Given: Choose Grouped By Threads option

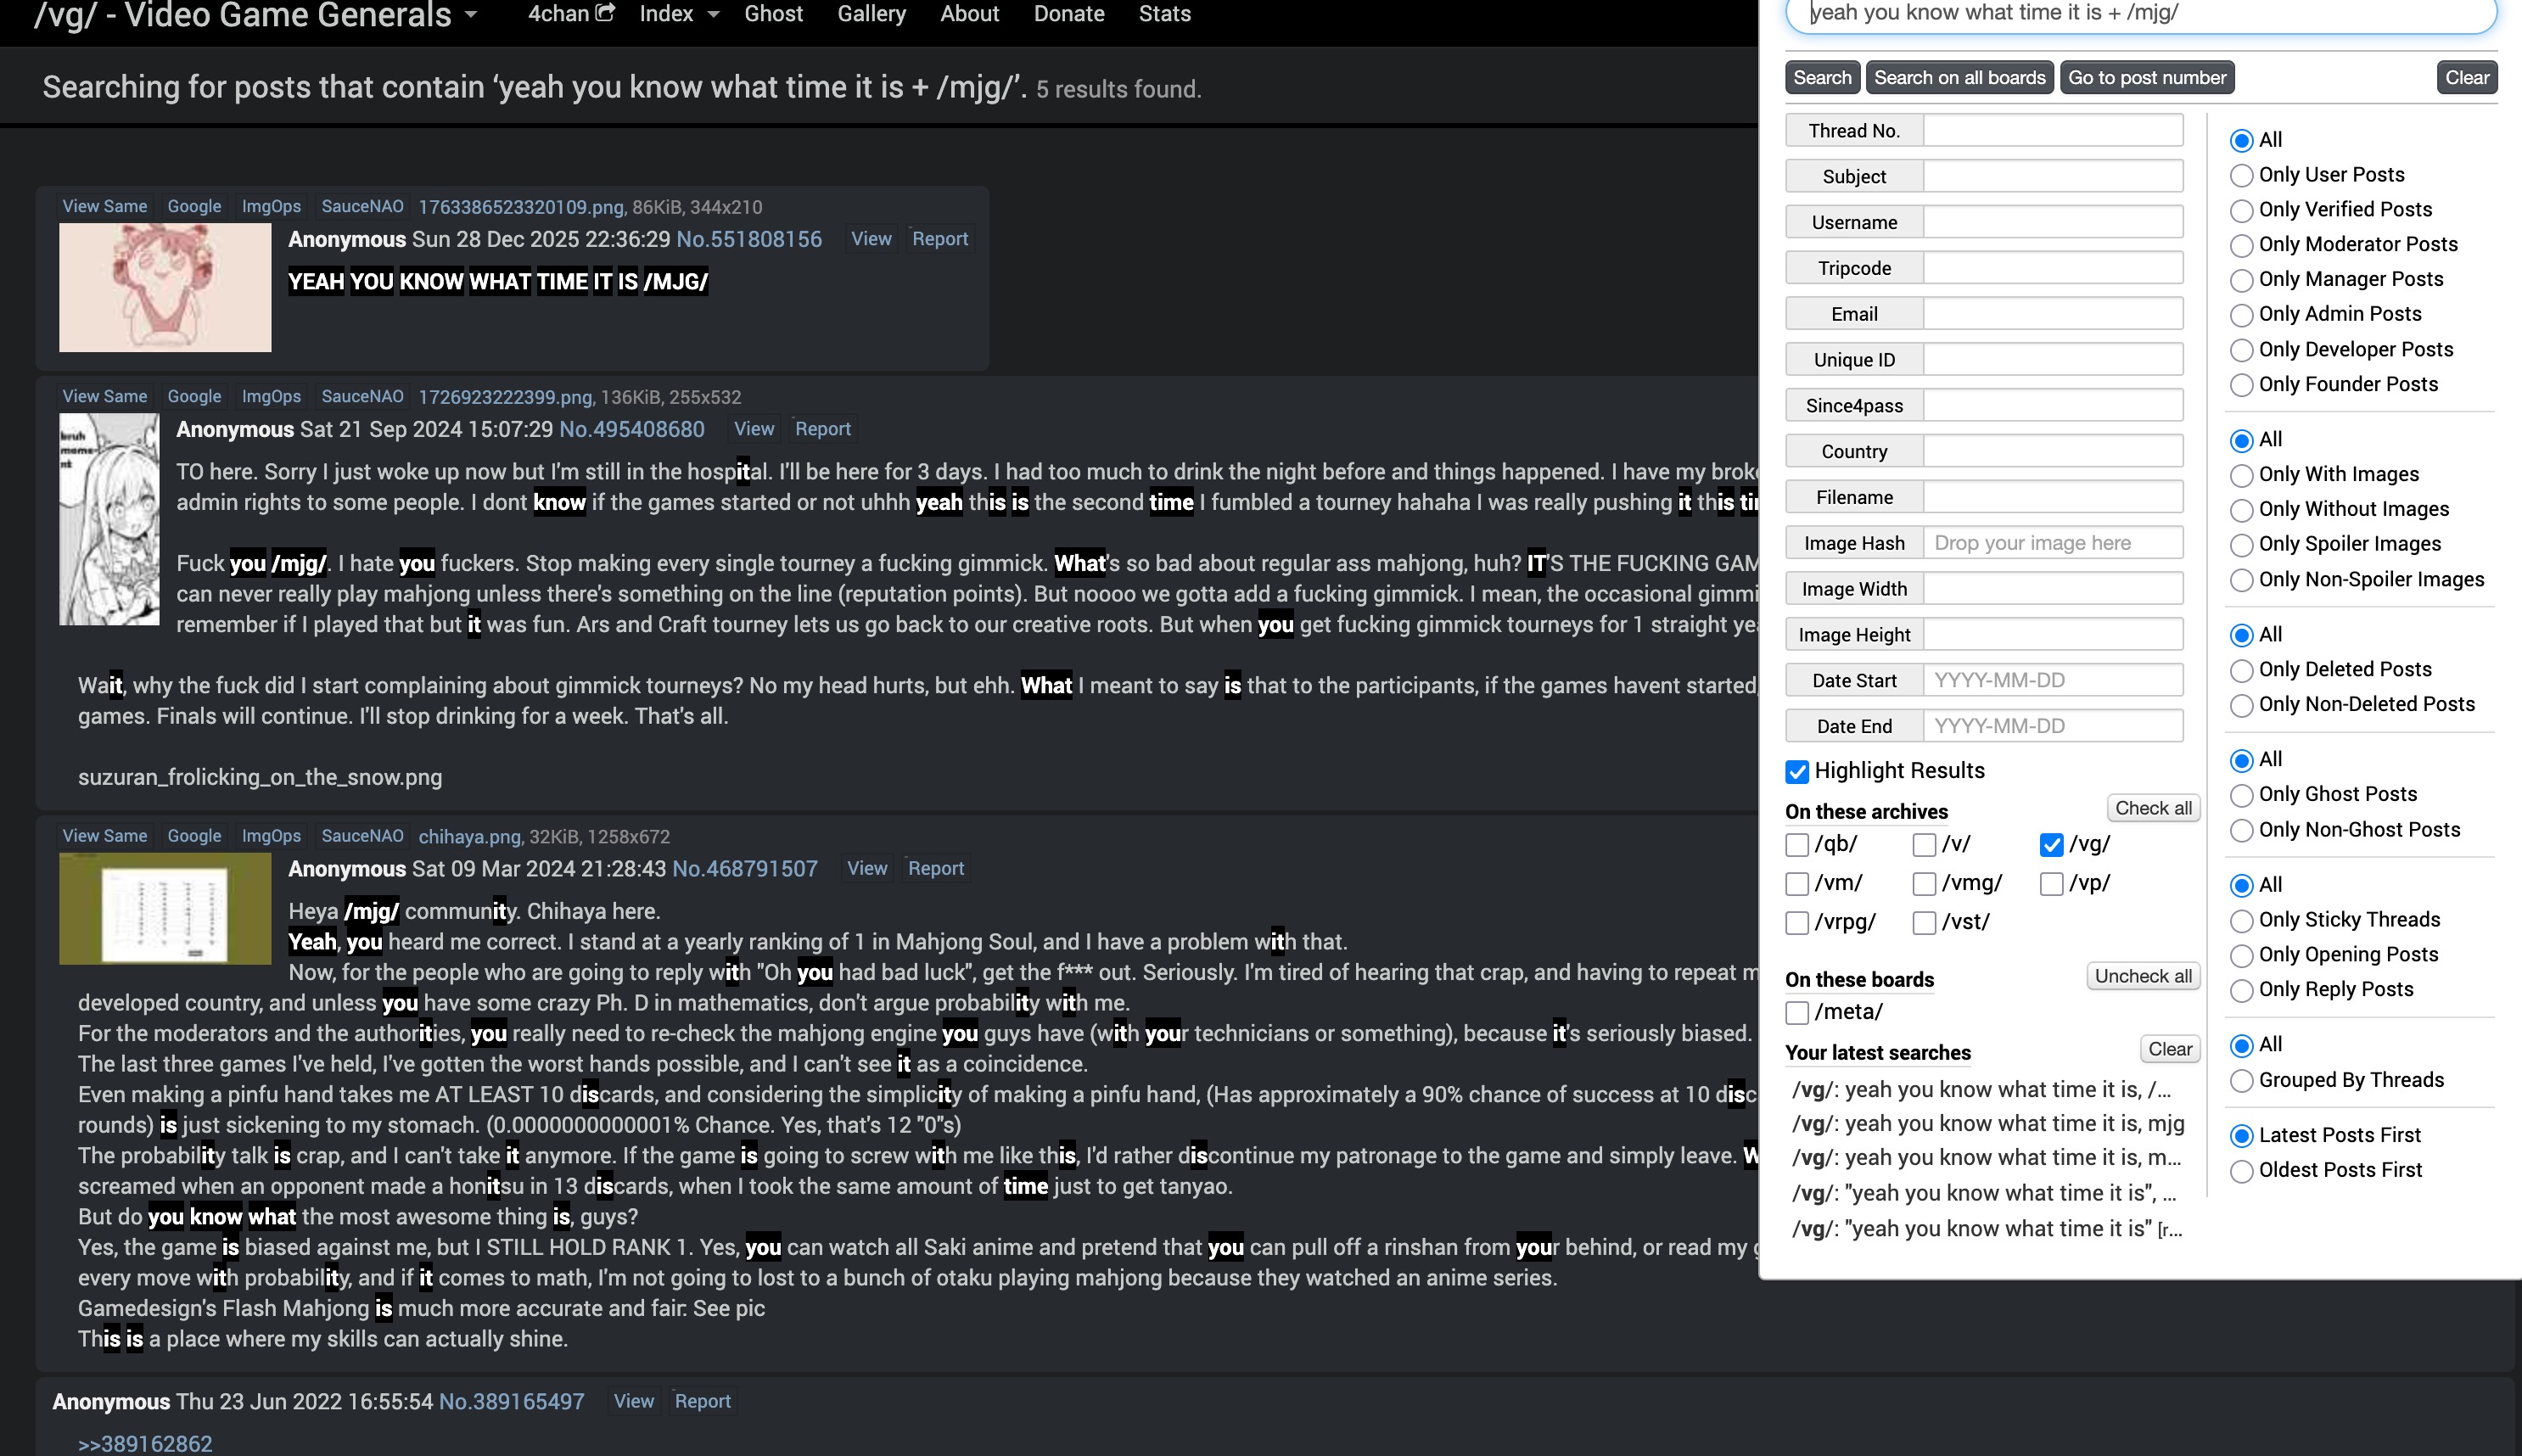Looking at the screenshot, I should pos(2241,1081).
